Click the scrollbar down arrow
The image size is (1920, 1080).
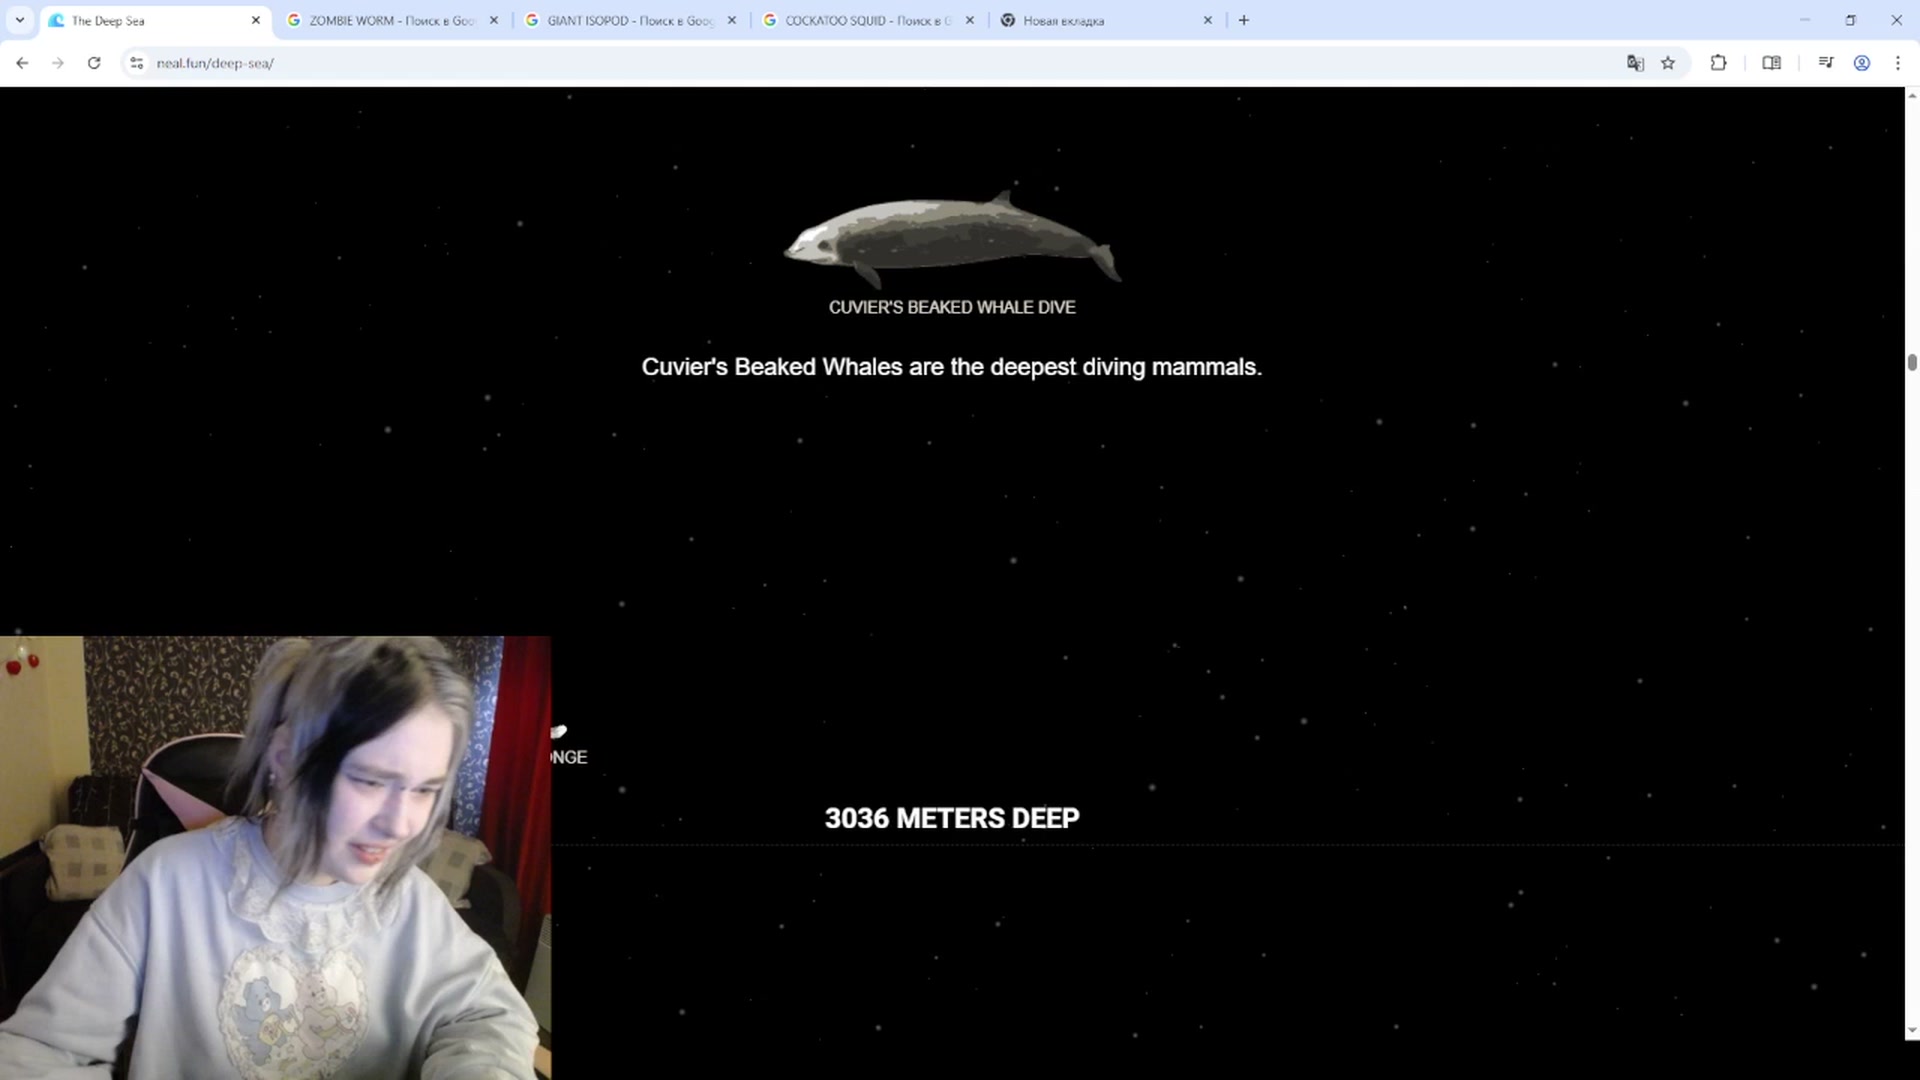[x=1912, y=1031]
